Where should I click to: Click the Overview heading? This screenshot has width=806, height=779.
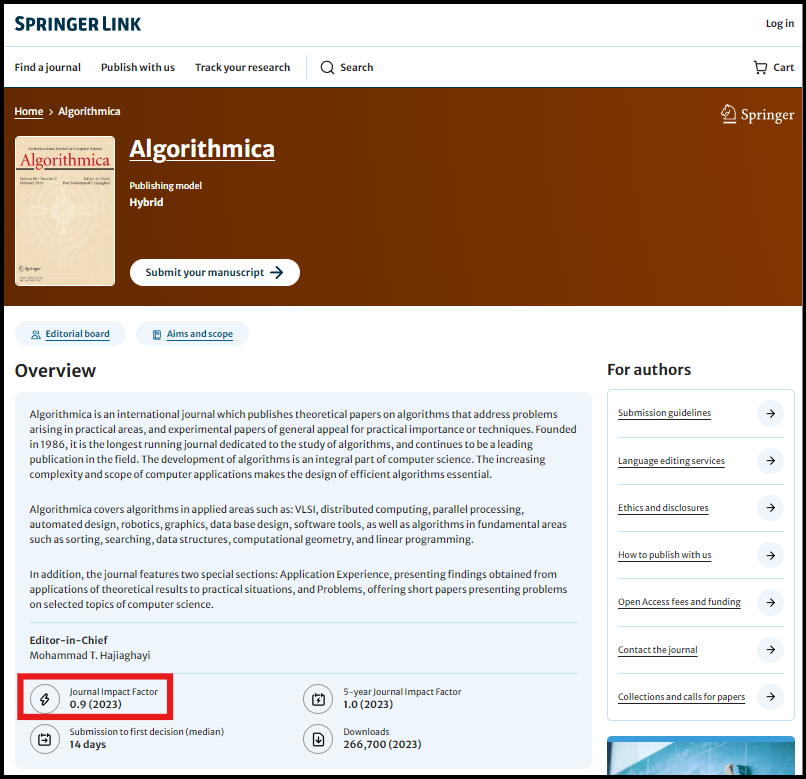pyautogui.click(x=55, y=371)
